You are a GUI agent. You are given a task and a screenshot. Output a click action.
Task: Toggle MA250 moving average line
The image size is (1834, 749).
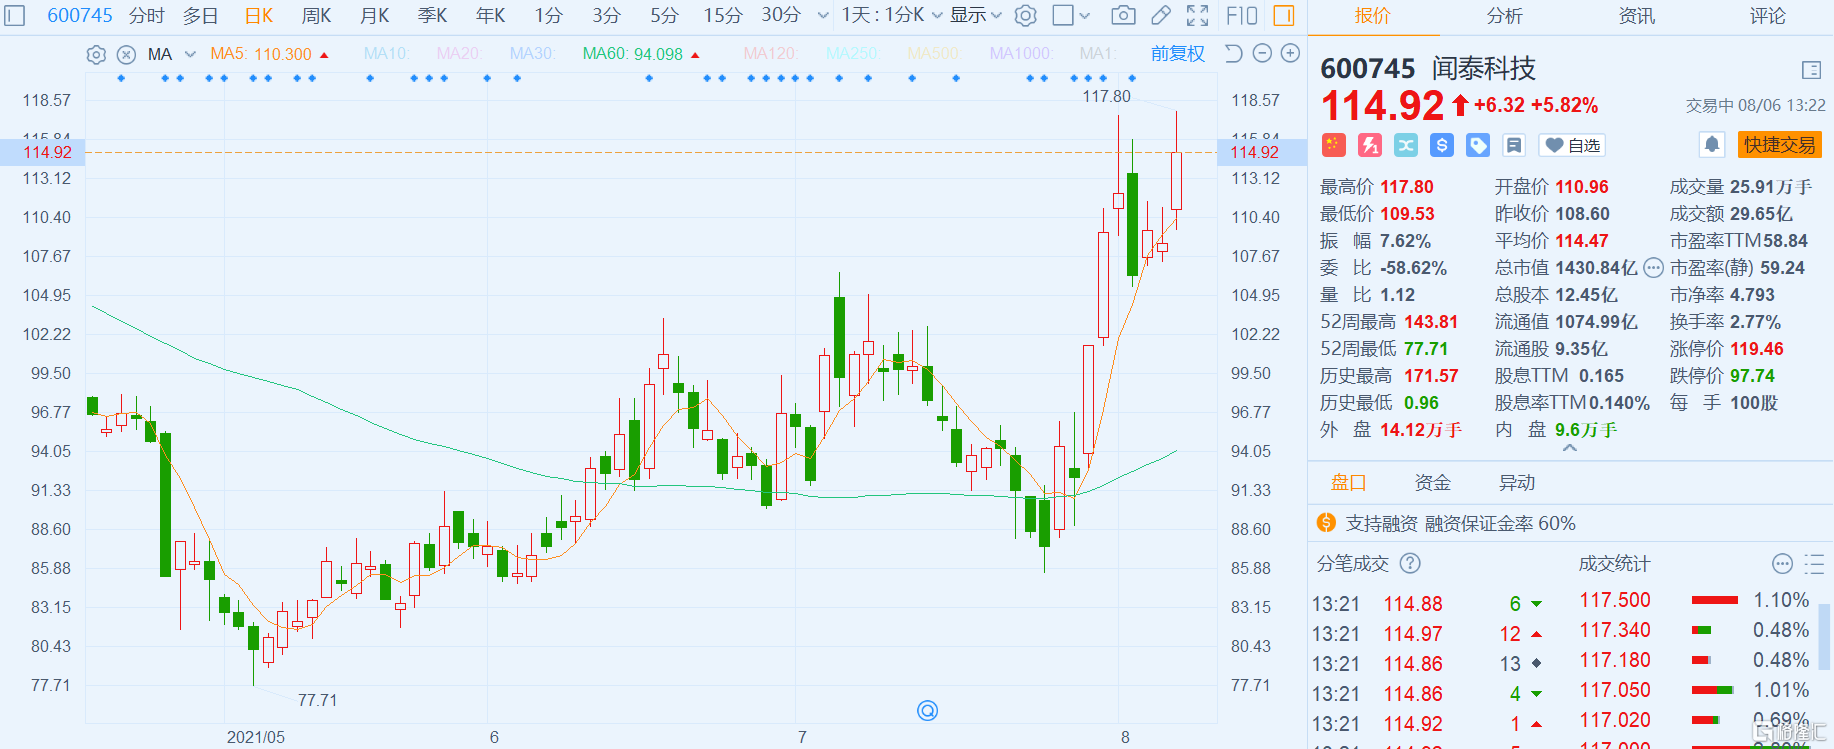tap(853, 53)
